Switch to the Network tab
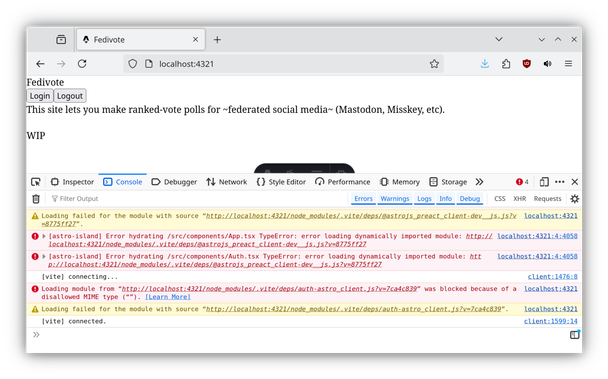Image resolution: width=608 pixels, height=379 pixels. (227, 182)
